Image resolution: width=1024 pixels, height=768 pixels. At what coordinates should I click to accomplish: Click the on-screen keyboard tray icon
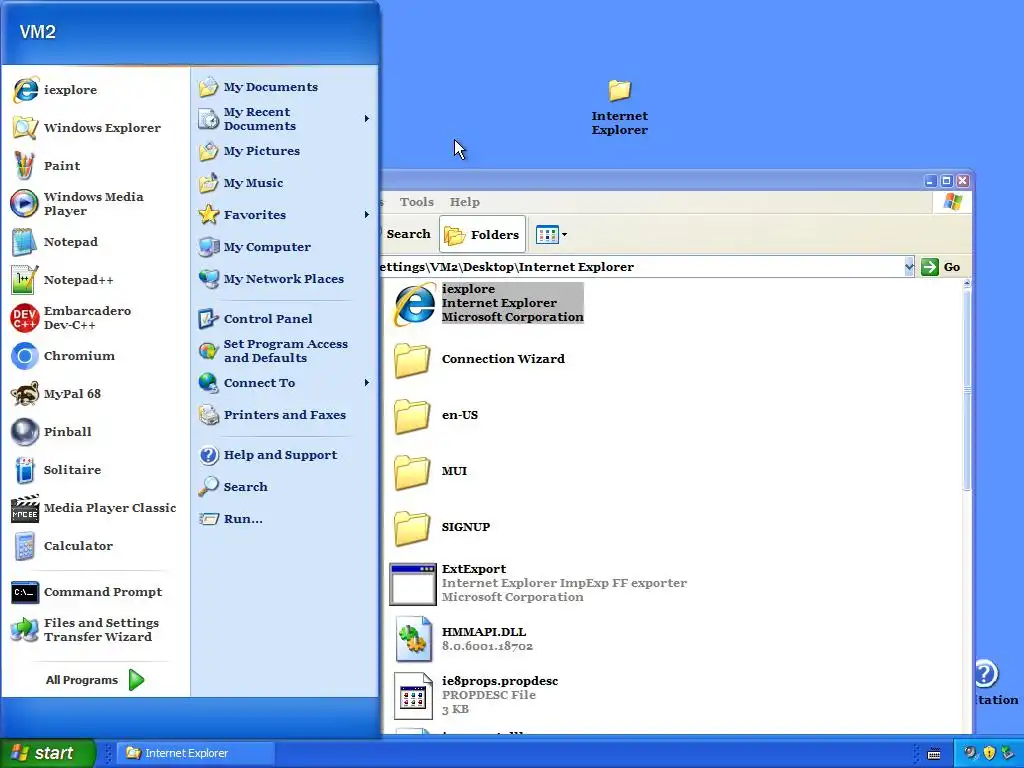pos(934,754)
